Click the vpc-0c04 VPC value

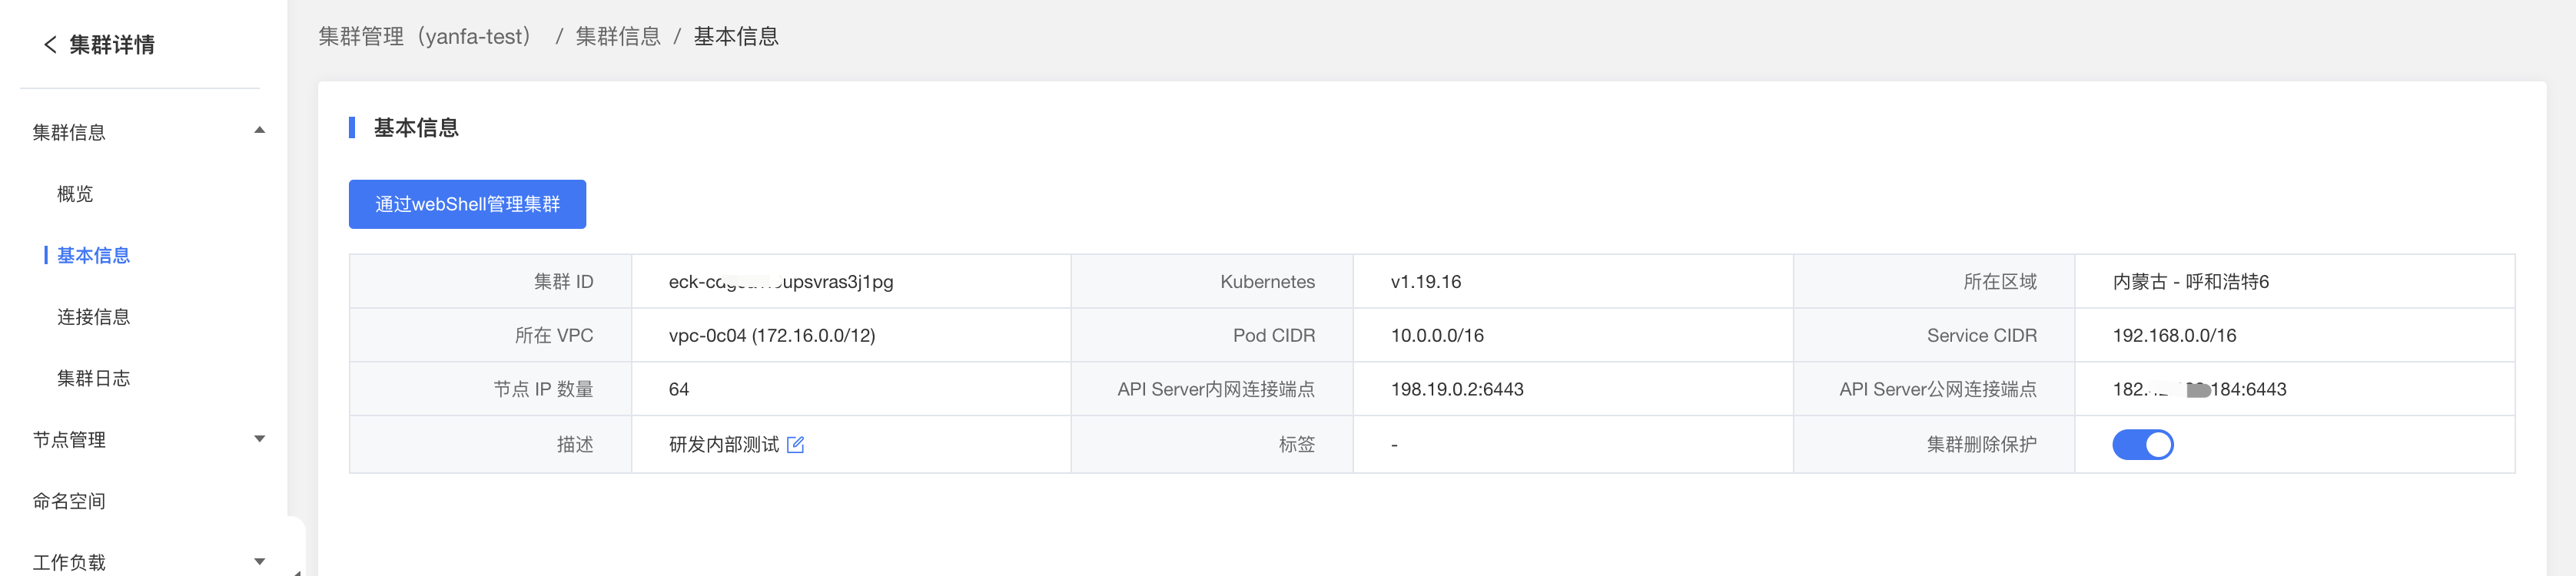point(771,336)
